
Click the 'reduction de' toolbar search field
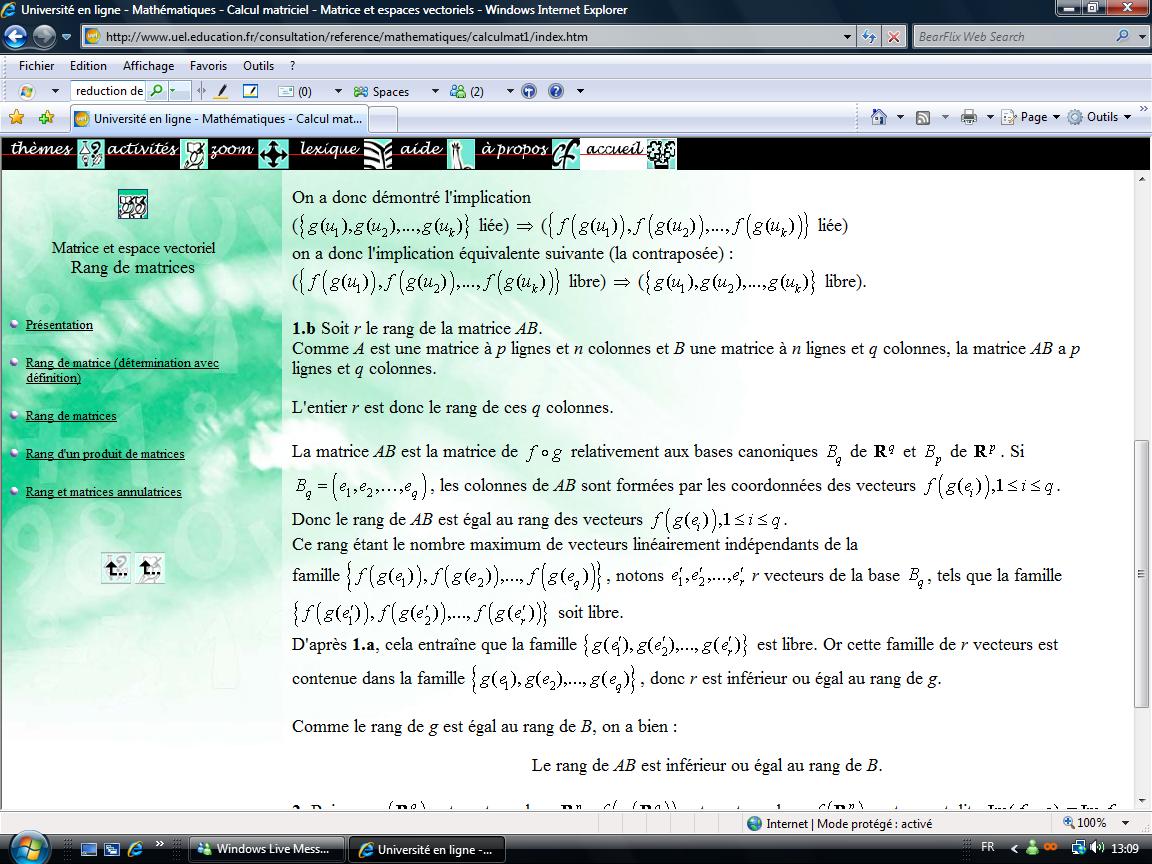pyautogui.click(x=109, y=91)
